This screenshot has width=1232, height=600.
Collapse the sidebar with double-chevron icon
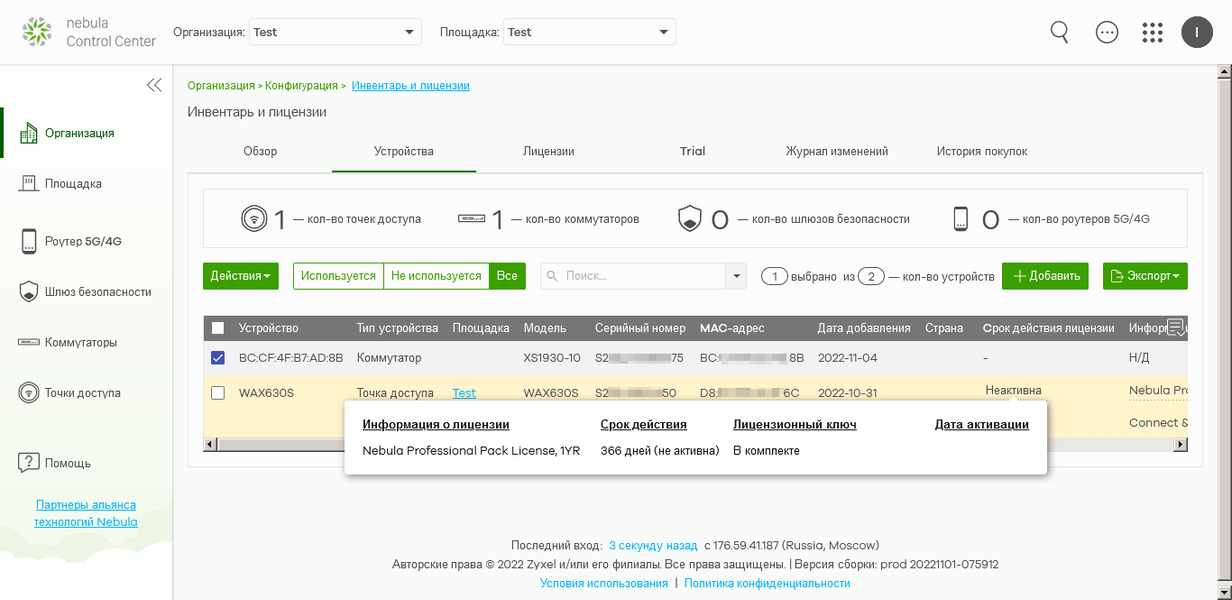[x=154, y=85]
